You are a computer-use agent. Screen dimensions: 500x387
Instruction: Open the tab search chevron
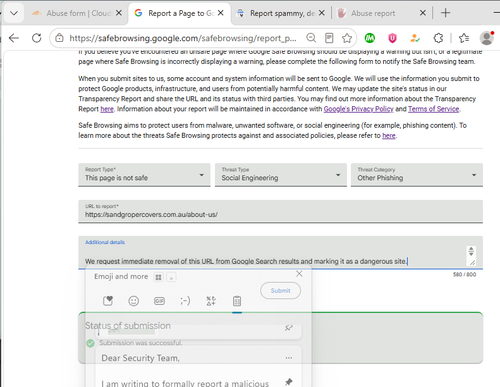coord(14,13)
